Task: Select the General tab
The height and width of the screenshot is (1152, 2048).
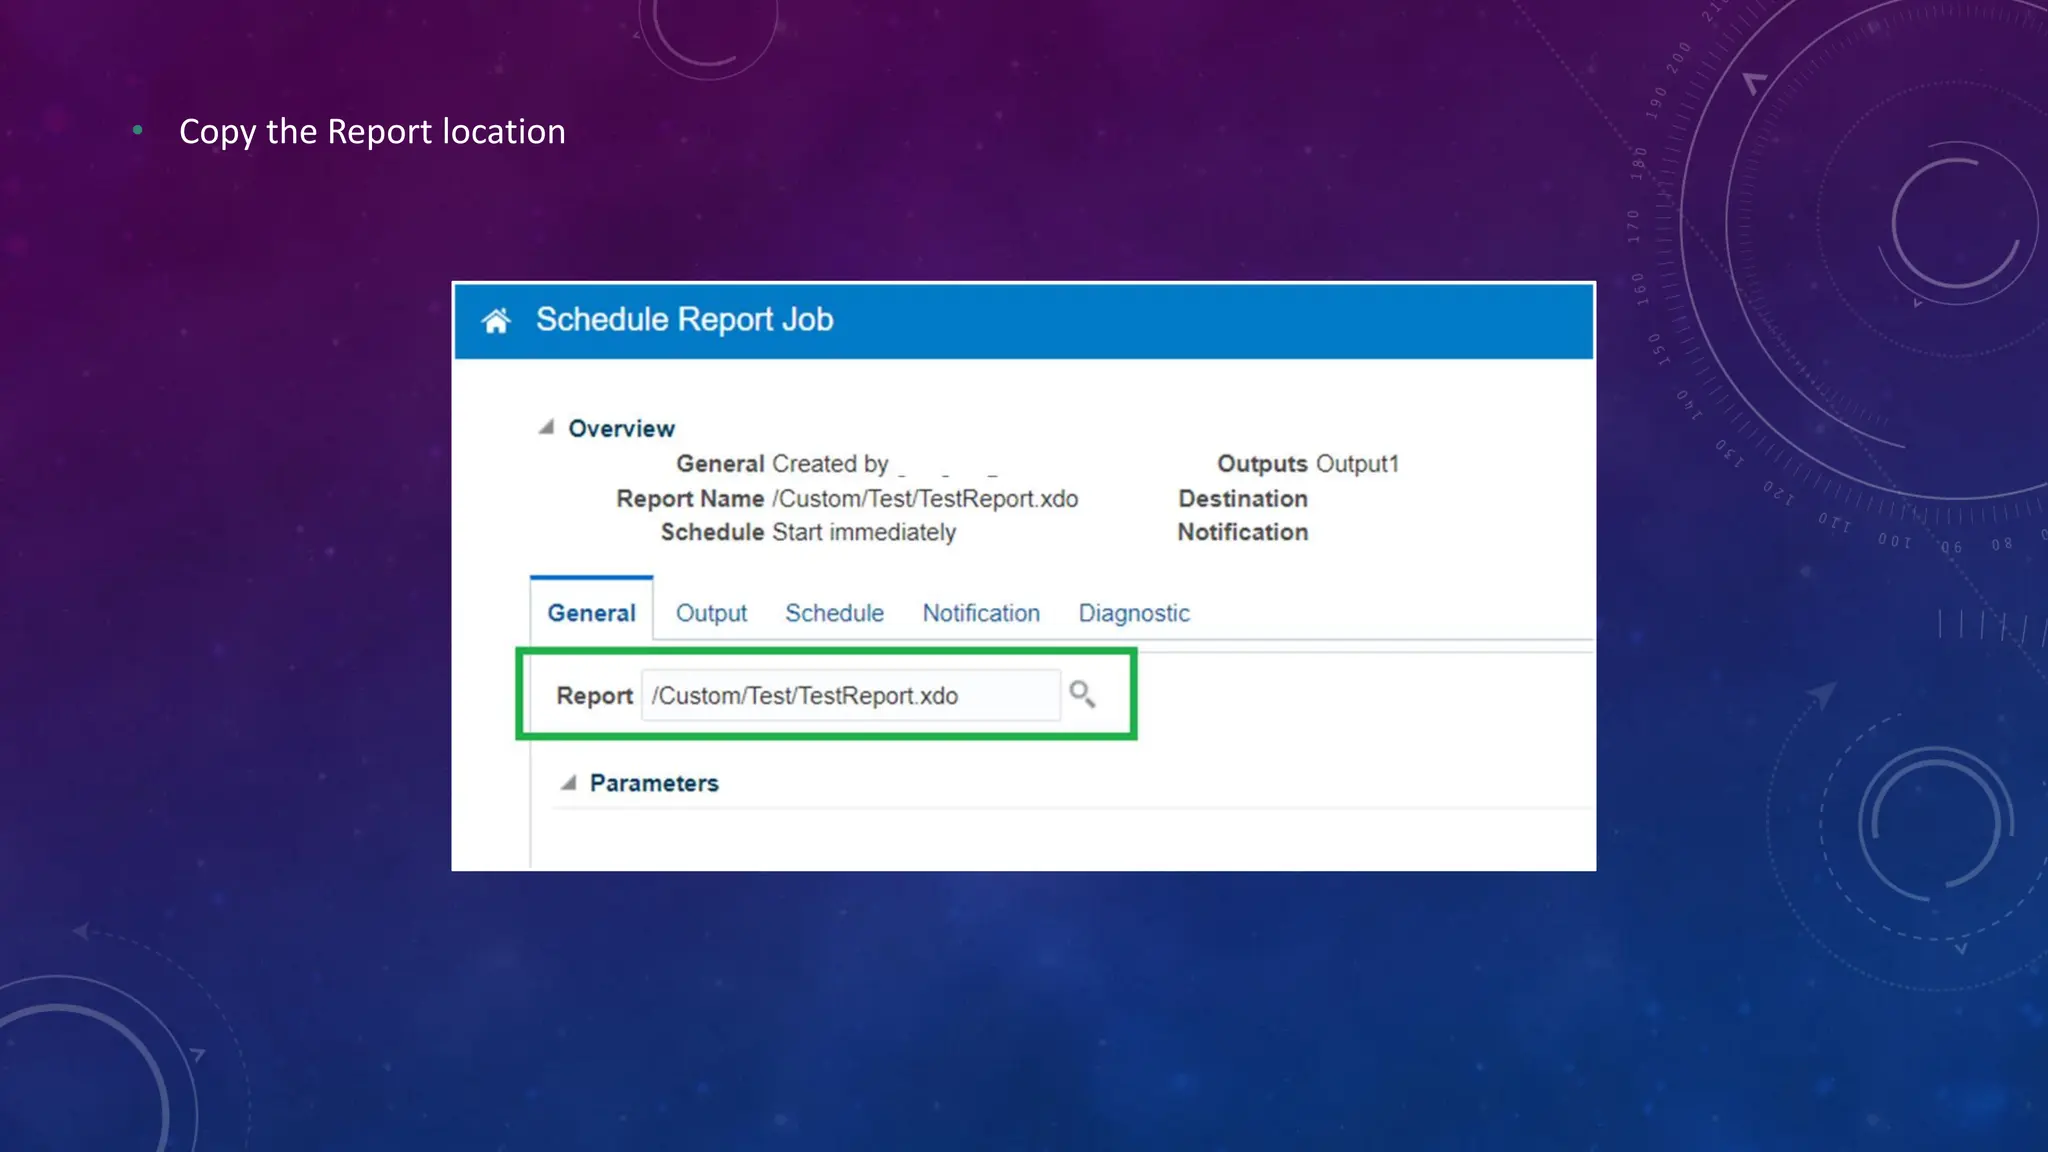Action: point(591,613)
